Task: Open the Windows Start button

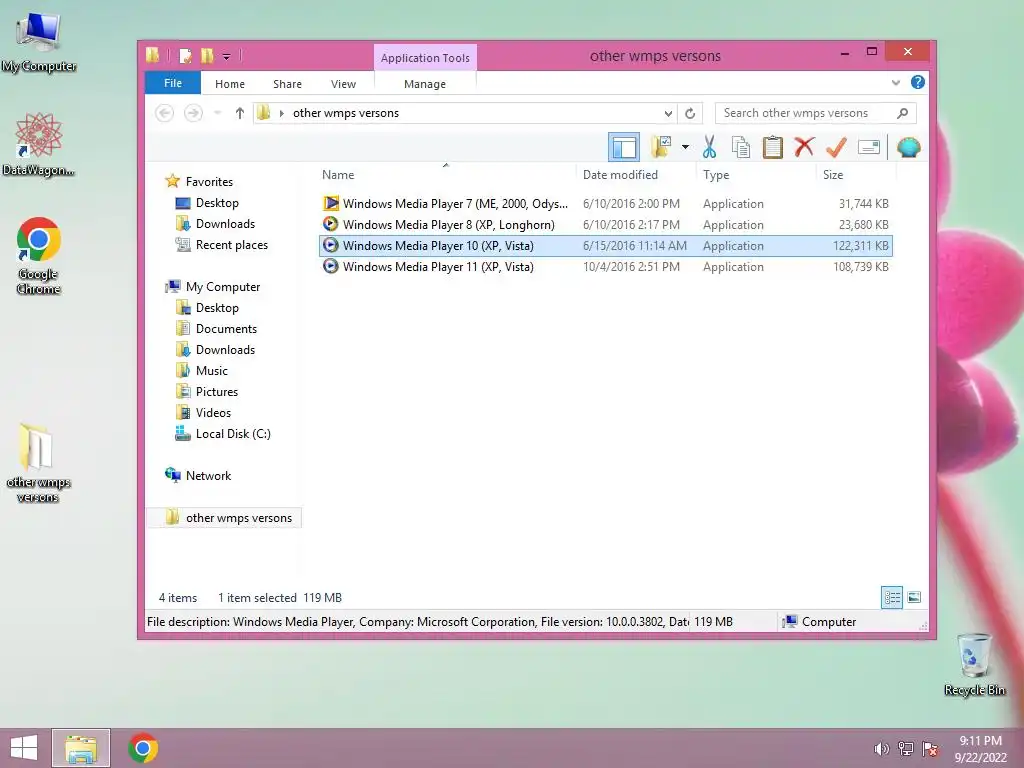Action: point(24,748)
